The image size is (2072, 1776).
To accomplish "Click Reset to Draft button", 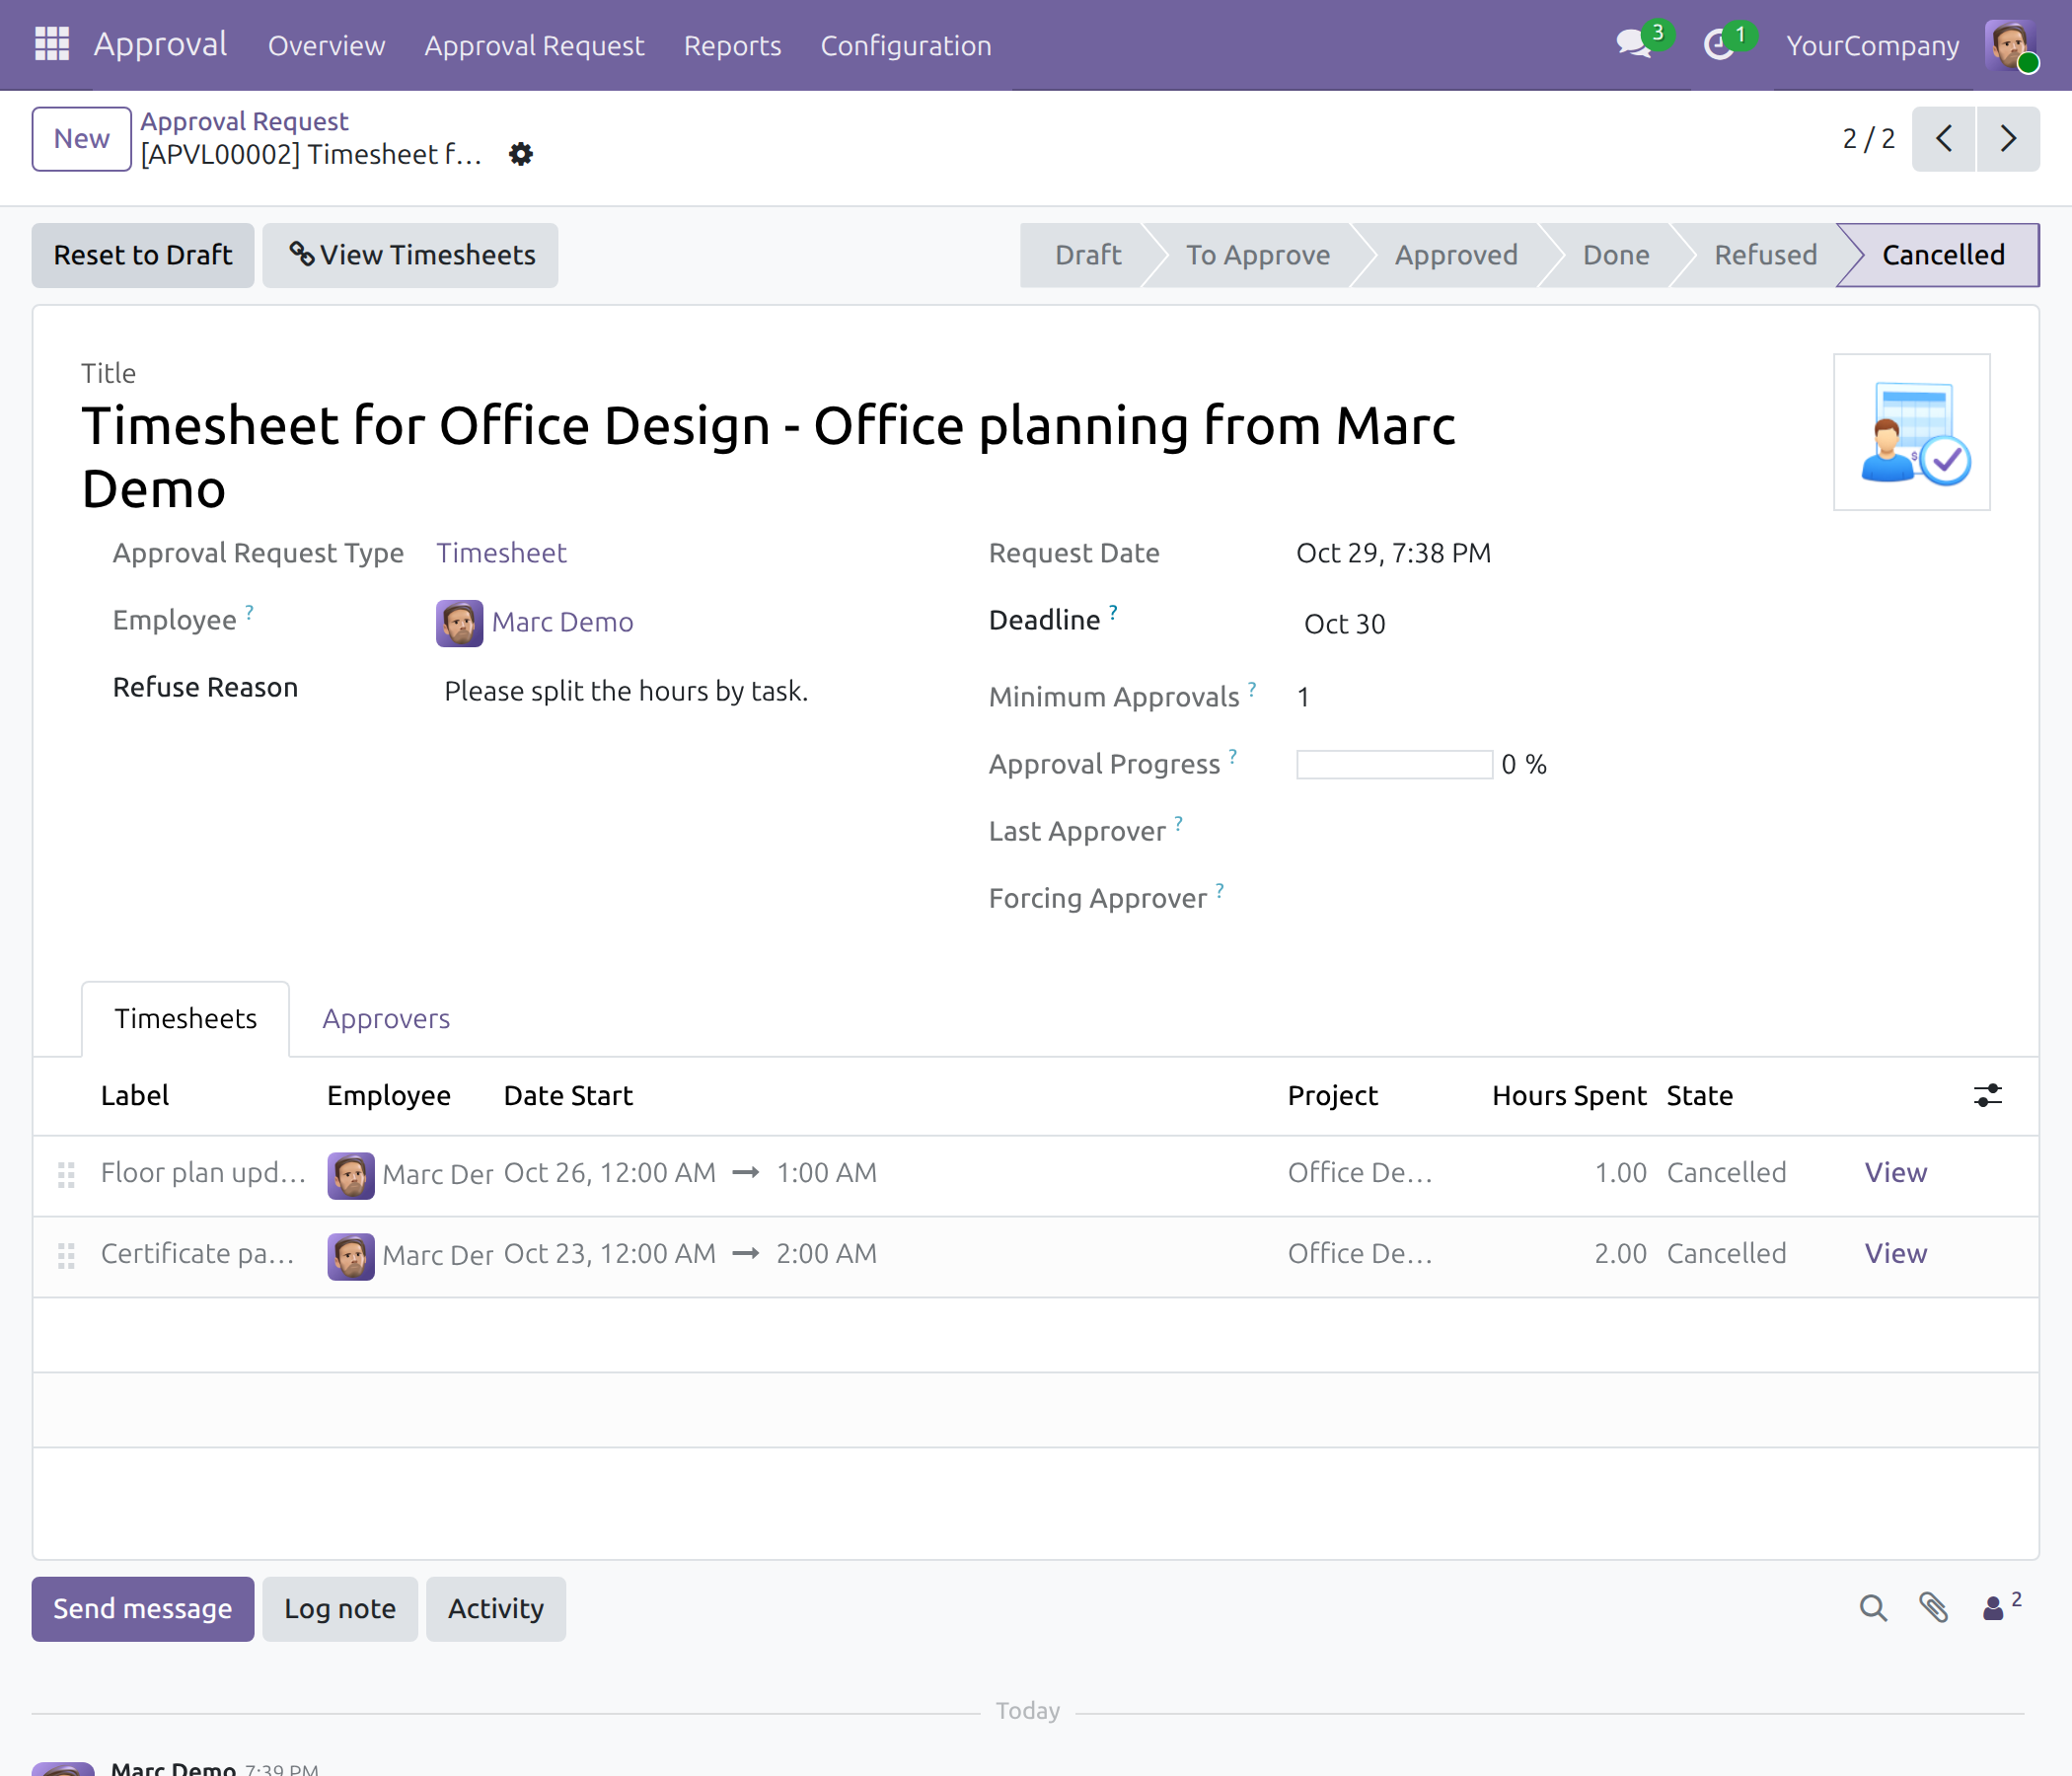I will [143, 255].
